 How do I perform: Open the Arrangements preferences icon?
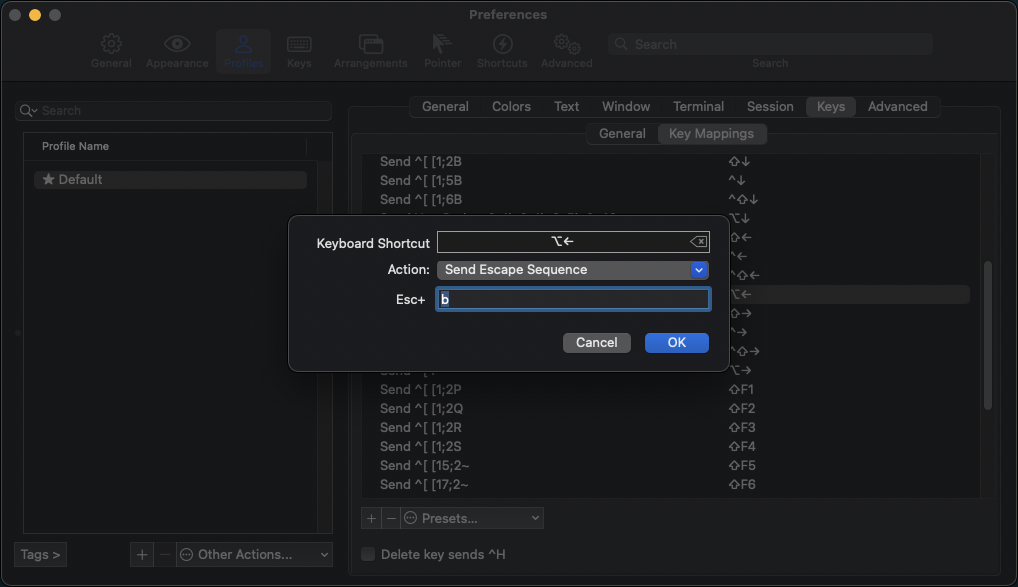coord(371,51)
